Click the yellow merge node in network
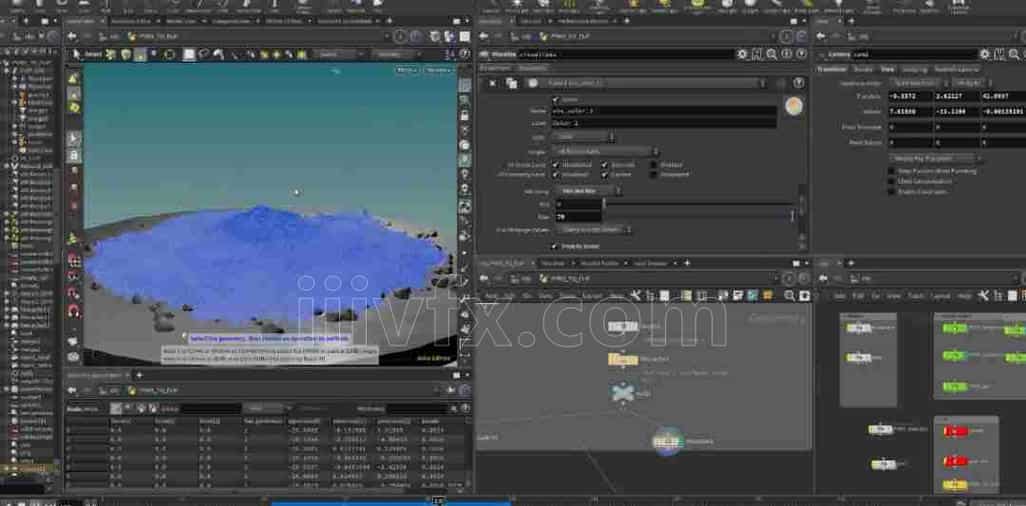 [x=623, y=359]
